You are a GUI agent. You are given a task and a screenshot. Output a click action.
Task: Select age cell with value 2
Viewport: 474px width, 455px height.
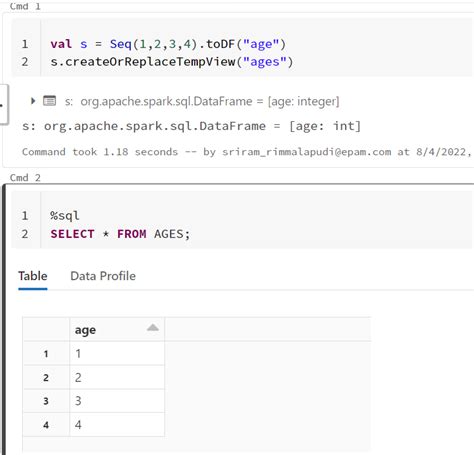pos(117,377)
